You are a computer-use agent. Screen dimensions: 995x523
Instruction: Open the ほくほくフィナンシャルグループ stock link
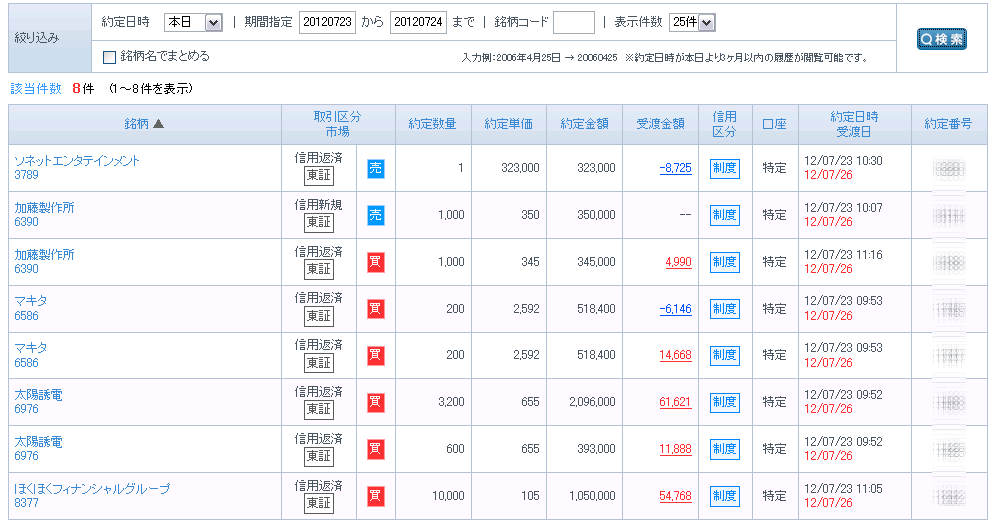pyautogui.click(x=92, y=488)
